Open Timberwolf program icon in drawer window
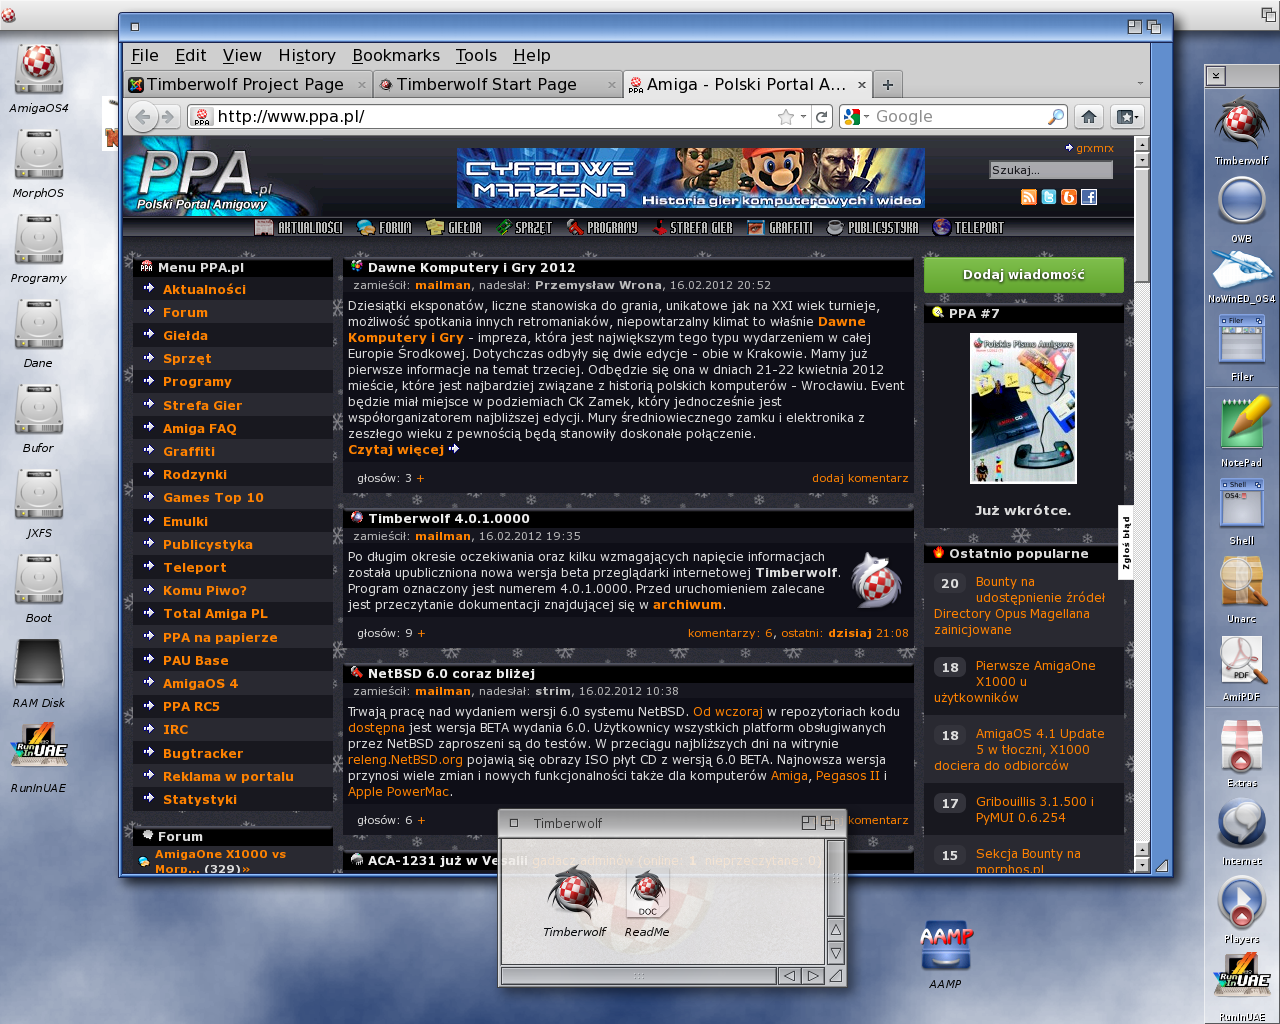1280x1024 pixels. click(x=574, y=893)
